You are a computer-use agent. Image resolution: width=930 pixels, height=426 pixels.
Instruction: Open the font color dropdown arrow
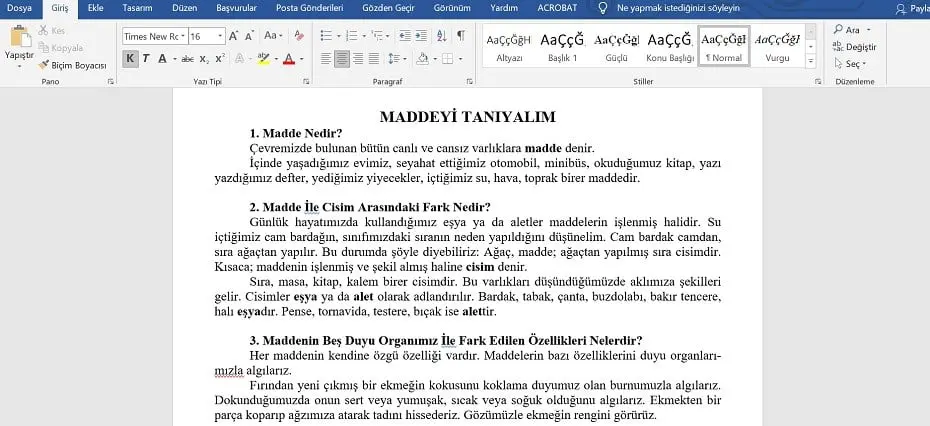point(301,59)
